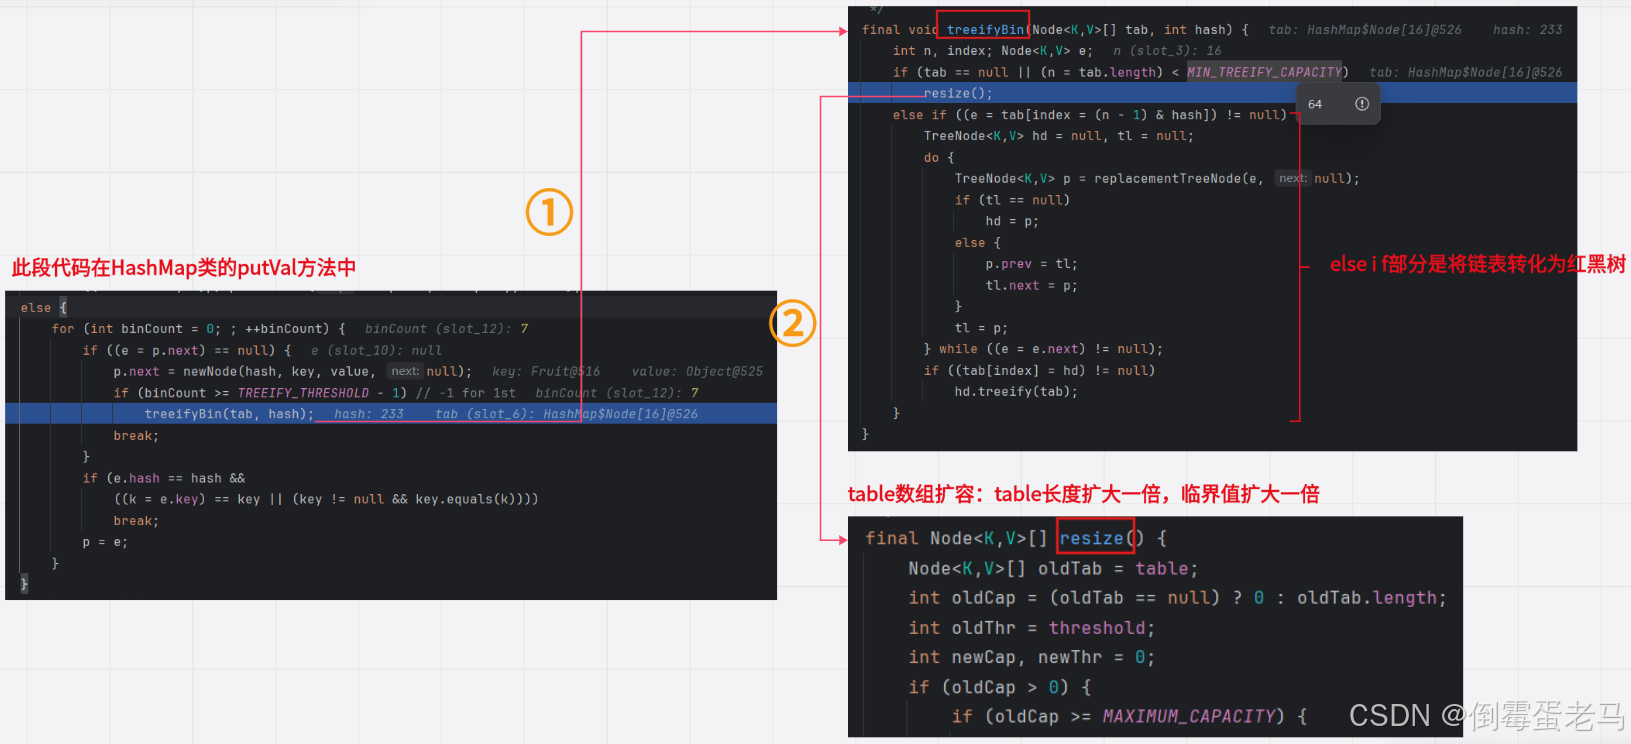Click the debug hint n (slot_3): 16
This screenshot has height=744, width=1631.
1167,51
